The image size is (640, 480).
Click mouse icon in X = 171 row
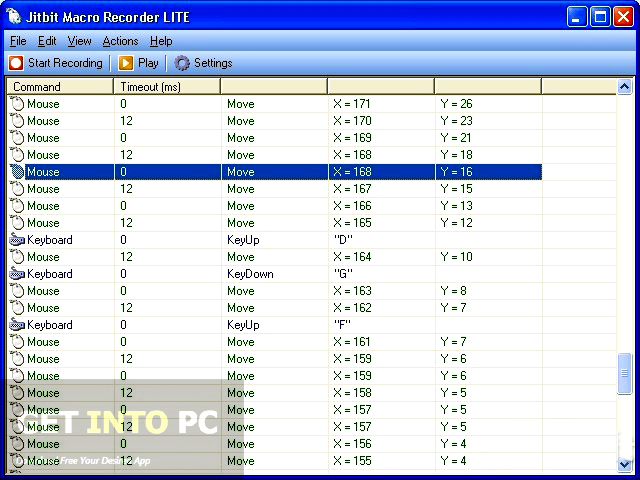point(17,104)
